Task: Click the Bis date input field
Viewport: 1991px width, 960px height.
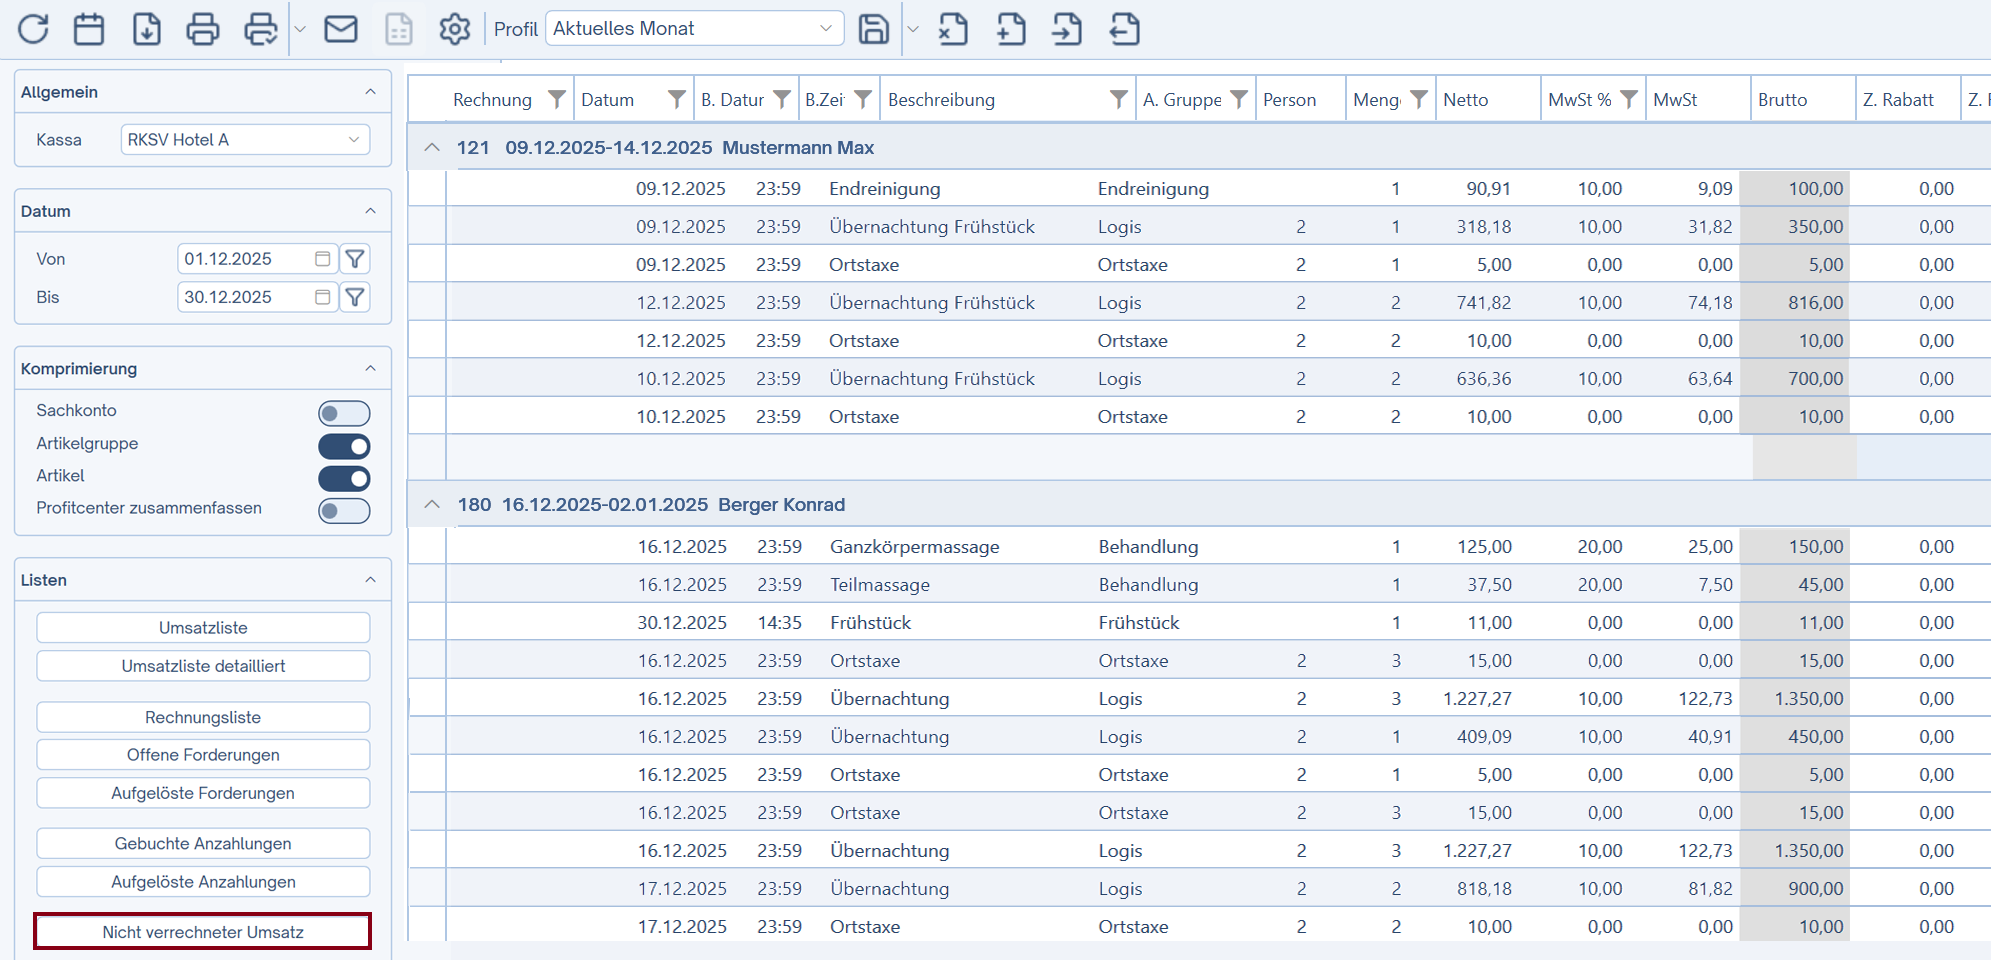Action: [x=245, y=297]
